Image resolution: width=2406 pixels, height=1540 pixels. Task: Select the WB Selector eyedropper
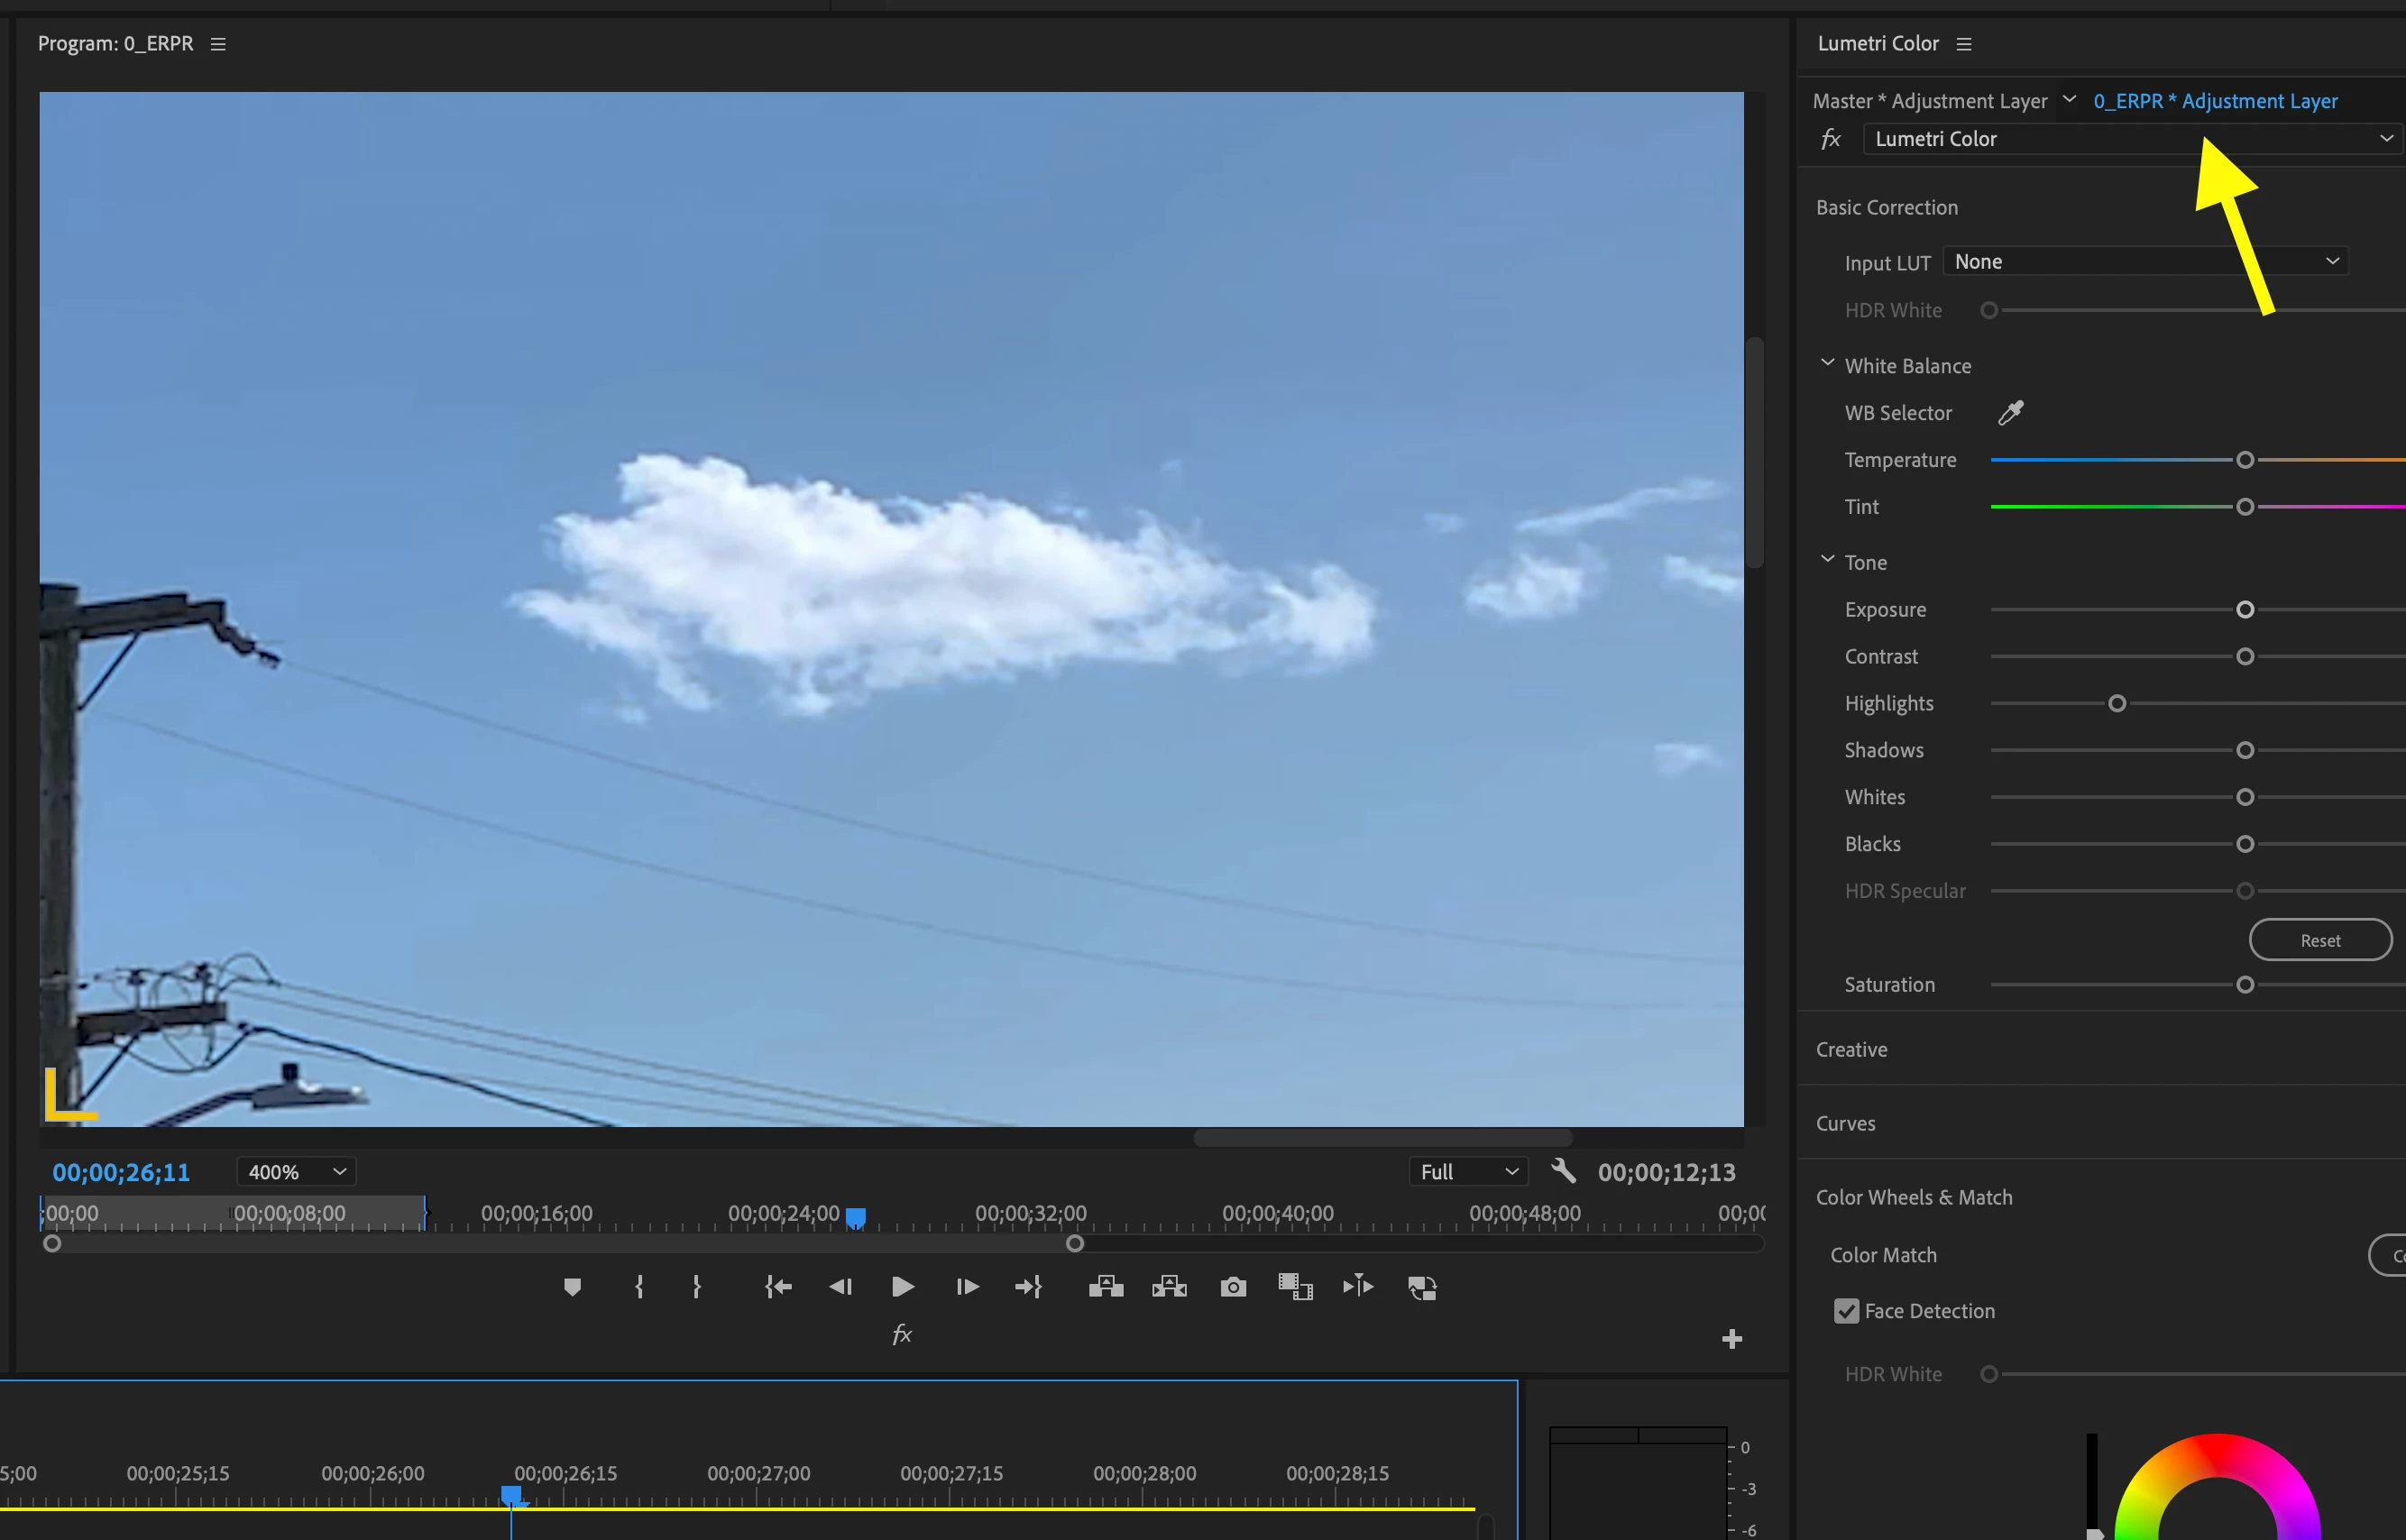pyautogui.click(x=2010, y=413)
